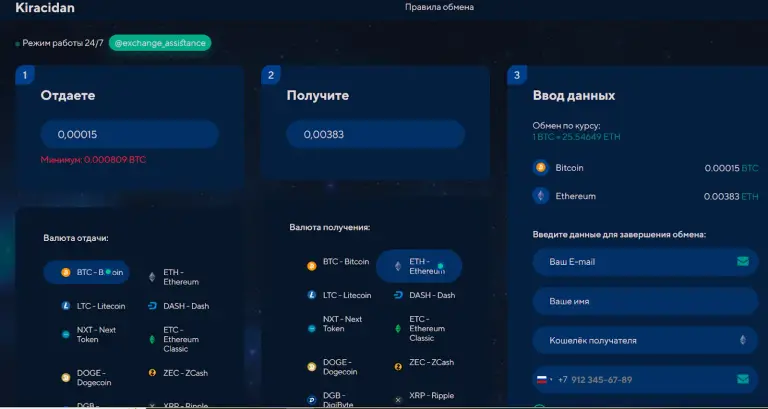Choose NXT - Next Token as give currency
The image size is (768, 409).
coord(91,335)
